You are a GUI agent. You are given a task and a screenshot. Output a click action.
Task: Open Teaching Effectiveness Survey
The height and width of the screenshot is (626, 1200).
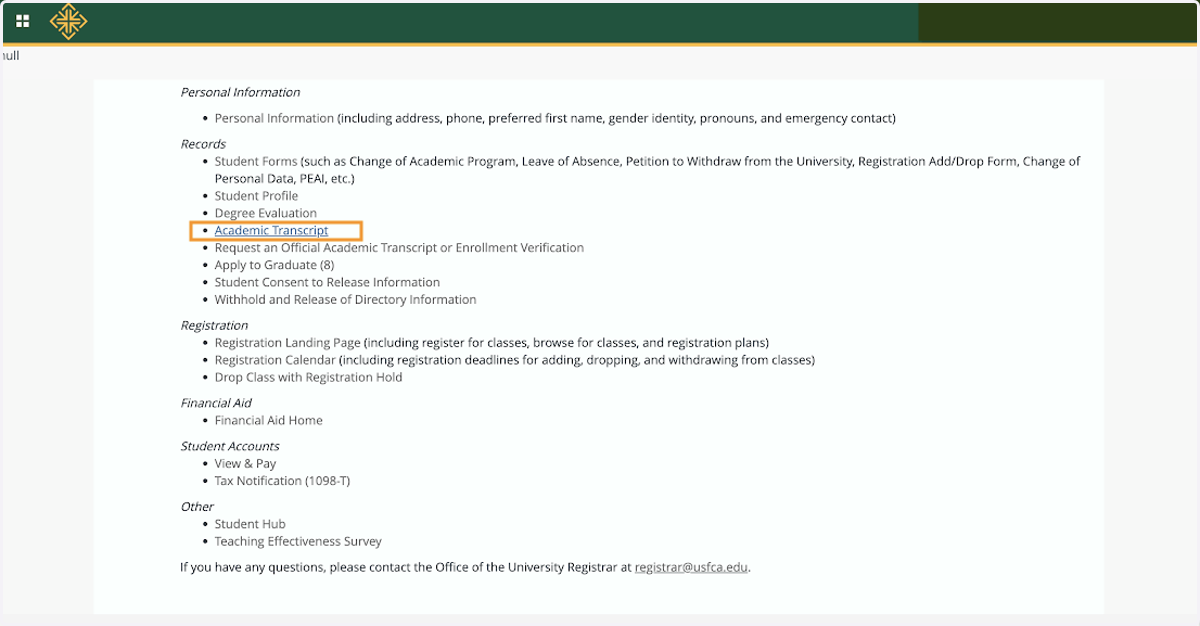[298, 542]
